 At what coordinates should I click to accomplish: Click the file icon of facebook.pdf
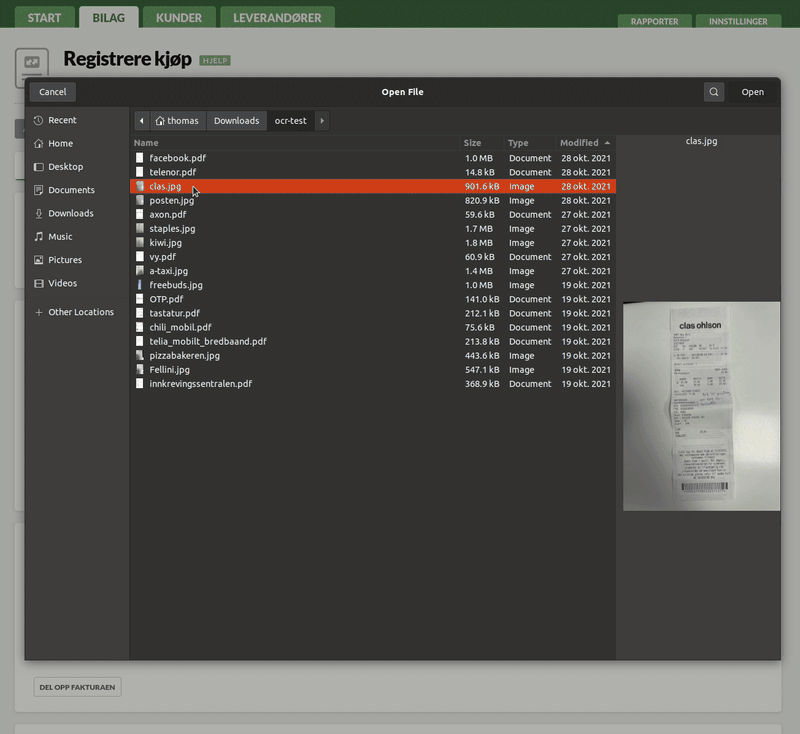[x=139, y=158]
